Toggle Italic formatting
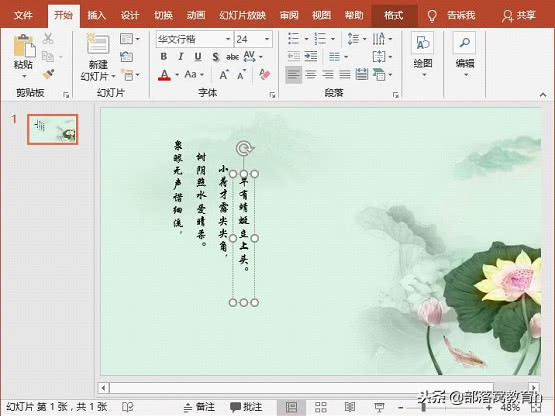This screenshot has width=555, height=416. tap(181, 56)
